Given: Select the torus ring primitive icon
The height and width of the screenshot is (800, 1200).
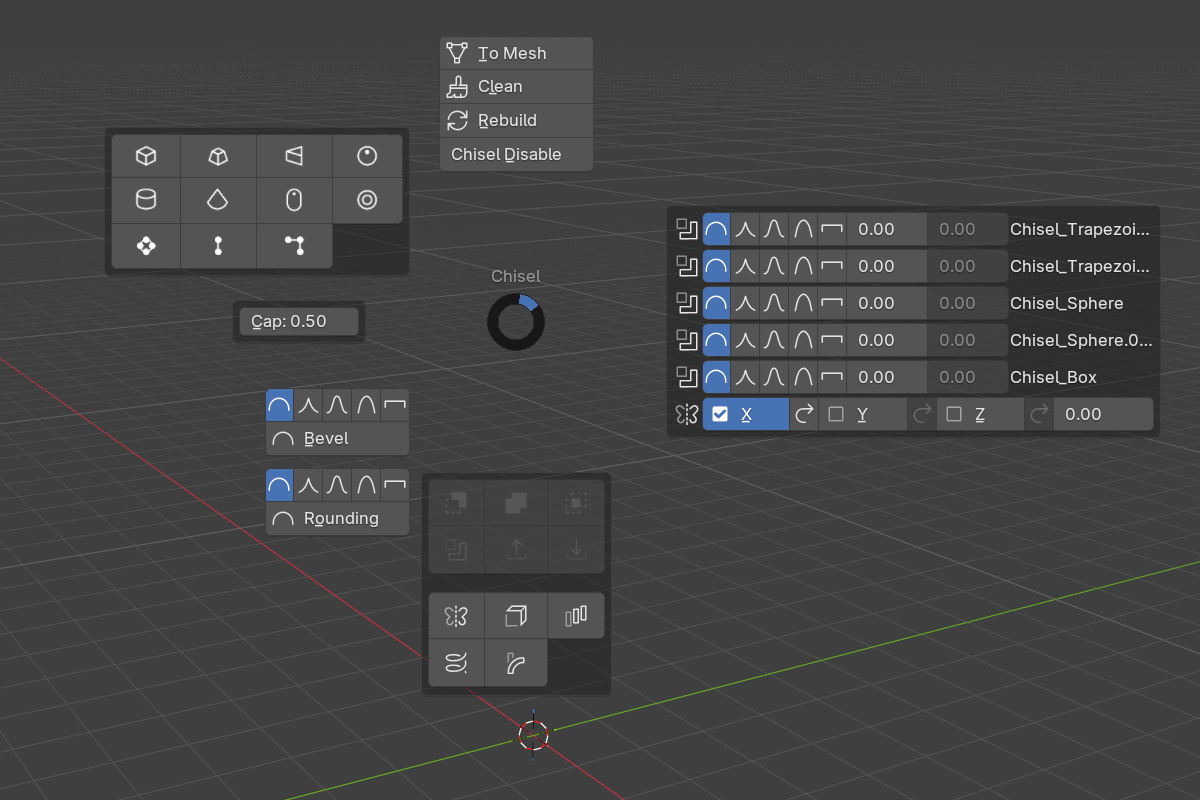Looking at the screenshot, I should pyautogui.click(x=367, y=200).
